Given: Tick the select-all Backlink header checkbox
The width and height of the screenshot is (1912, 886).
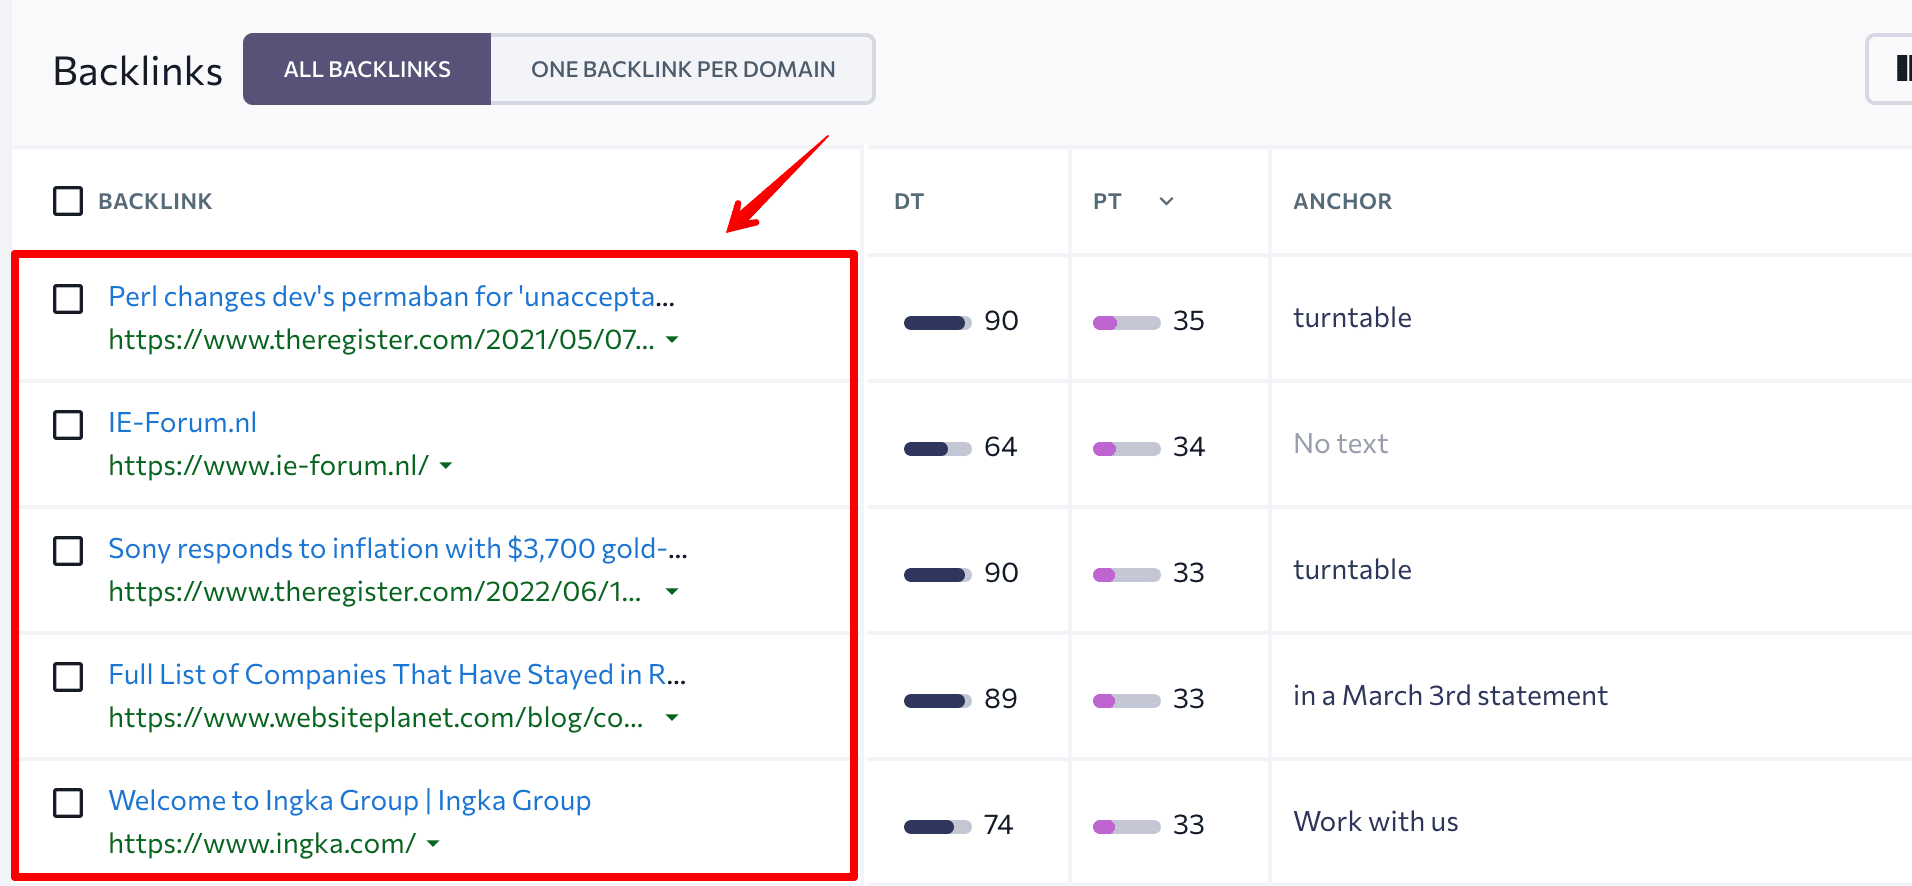Looking at the screenshot, I should tap(68, 201).
